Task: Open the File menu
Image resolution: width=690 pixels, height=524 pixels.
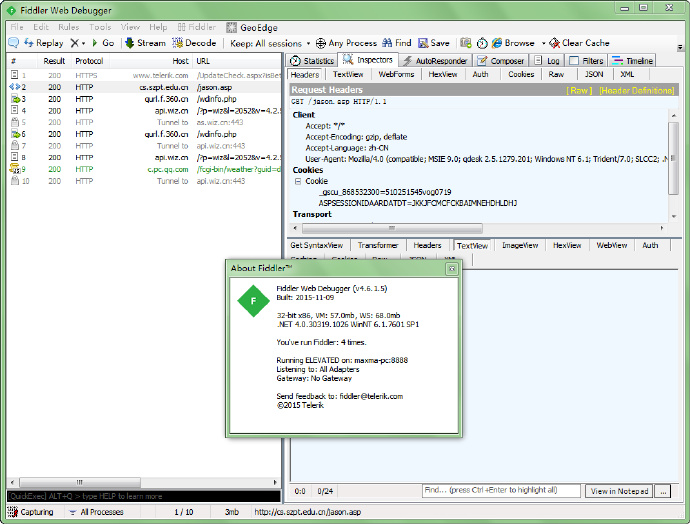Action: (x=17, y=27)
